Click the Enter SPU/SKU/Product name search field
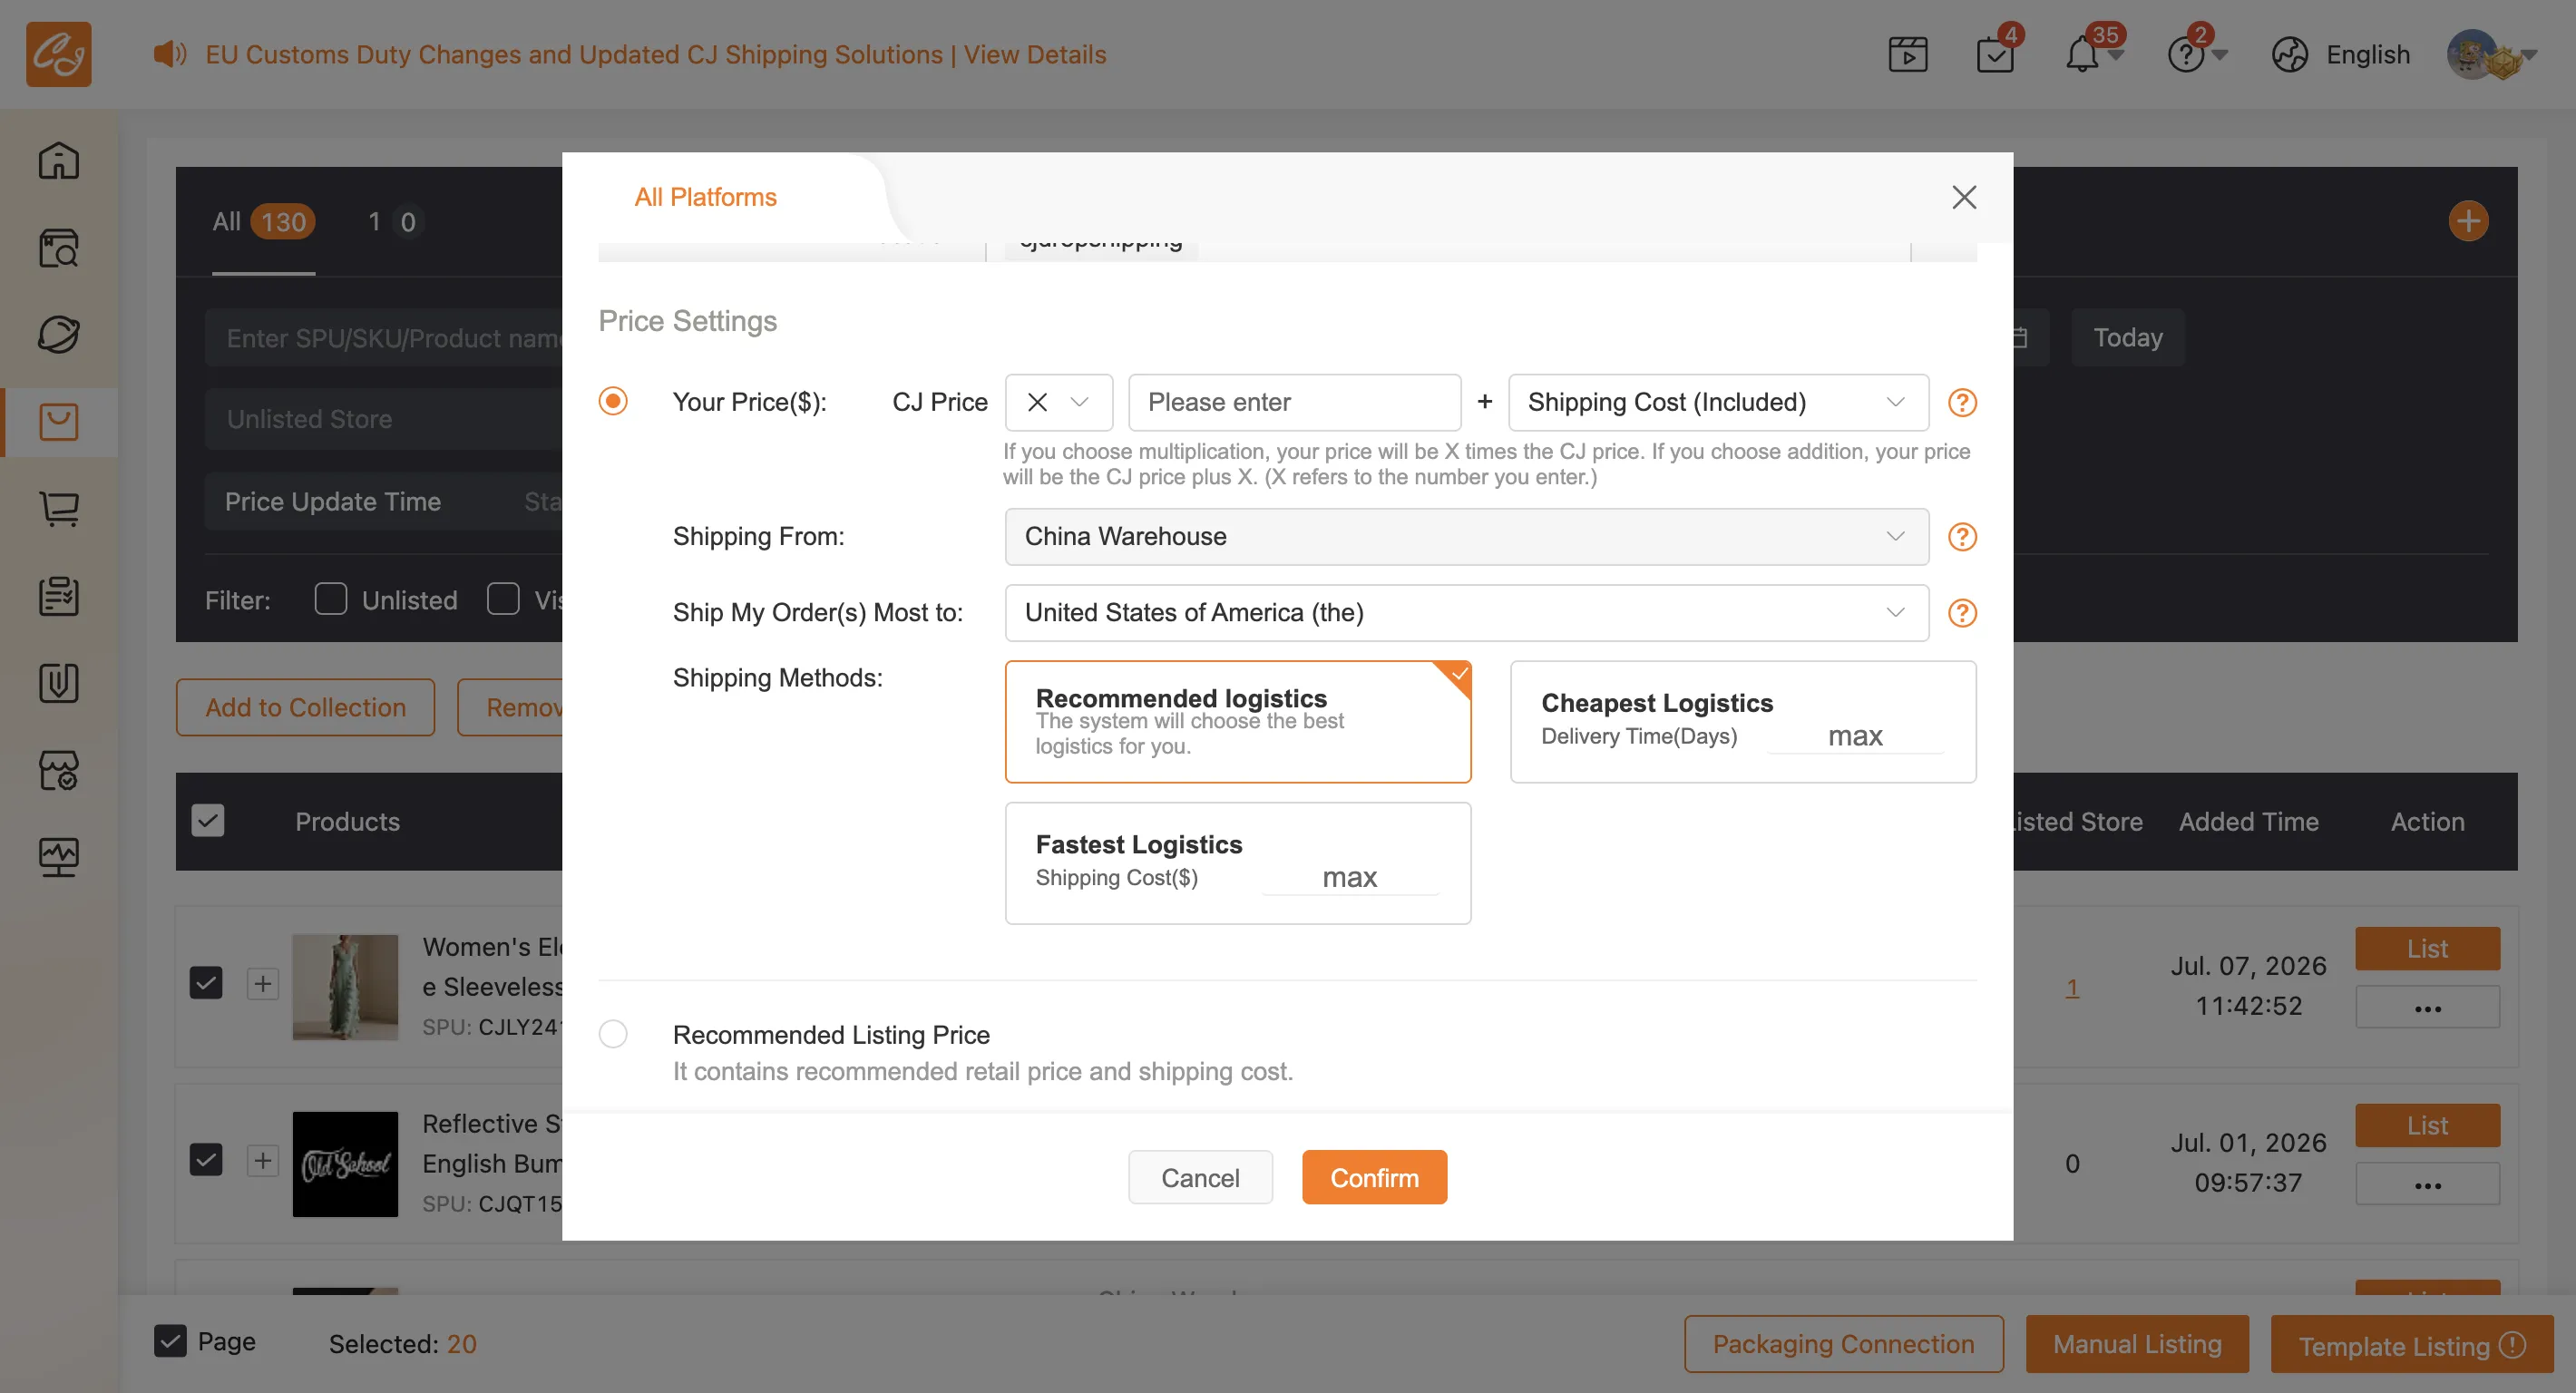The image size is (2576, 1393). tap(384, 338)
